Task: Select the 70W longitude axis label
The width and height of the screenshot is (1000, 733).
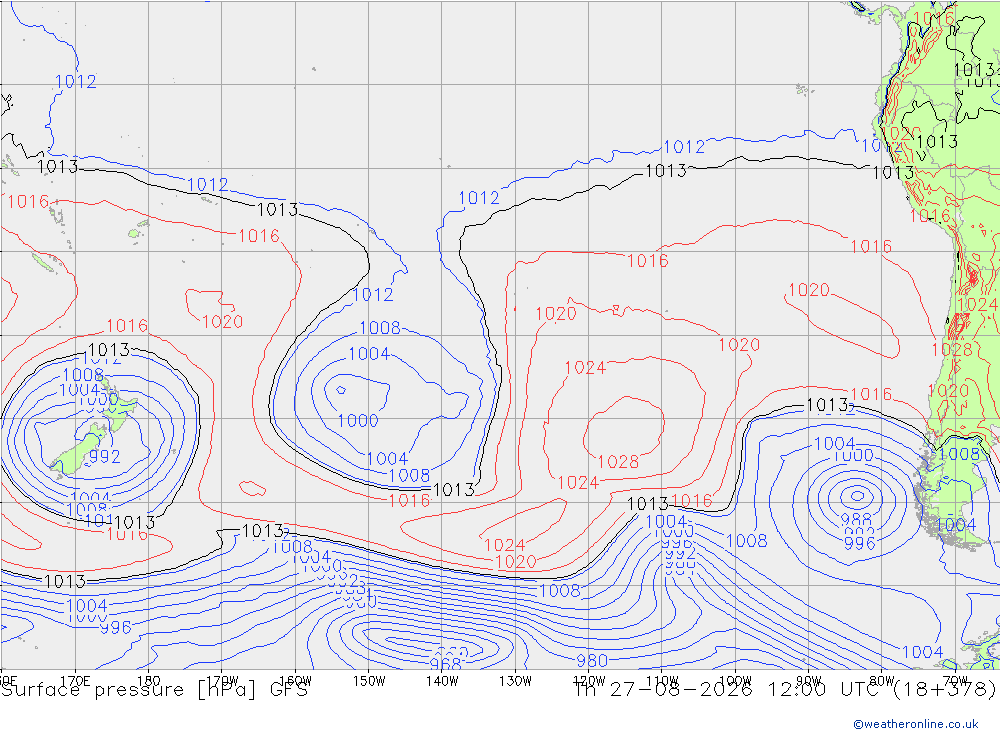Action: (955, 681)
